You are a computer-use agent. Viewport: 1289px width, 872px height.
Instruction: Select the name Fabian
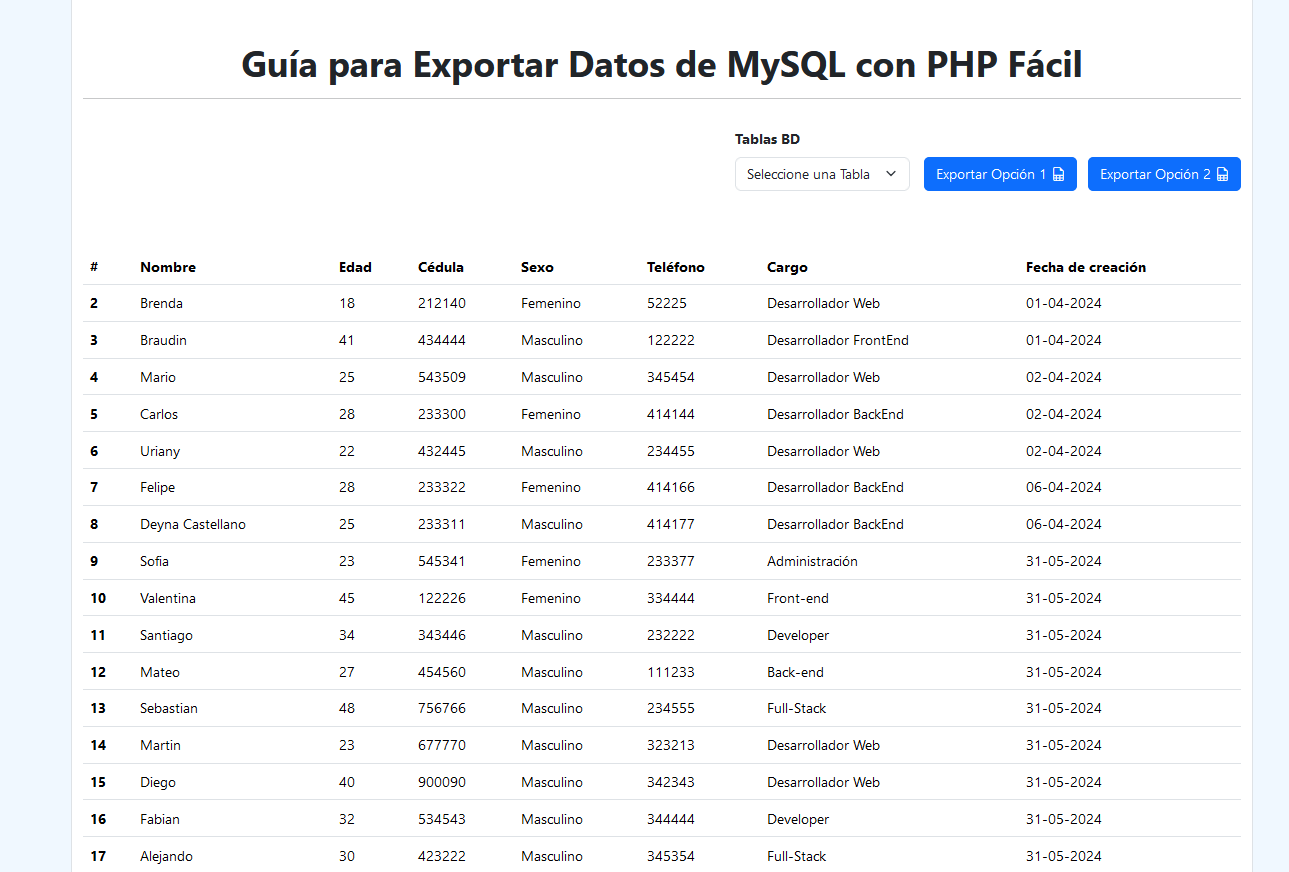pyautogui.click(x=160, y=819)
